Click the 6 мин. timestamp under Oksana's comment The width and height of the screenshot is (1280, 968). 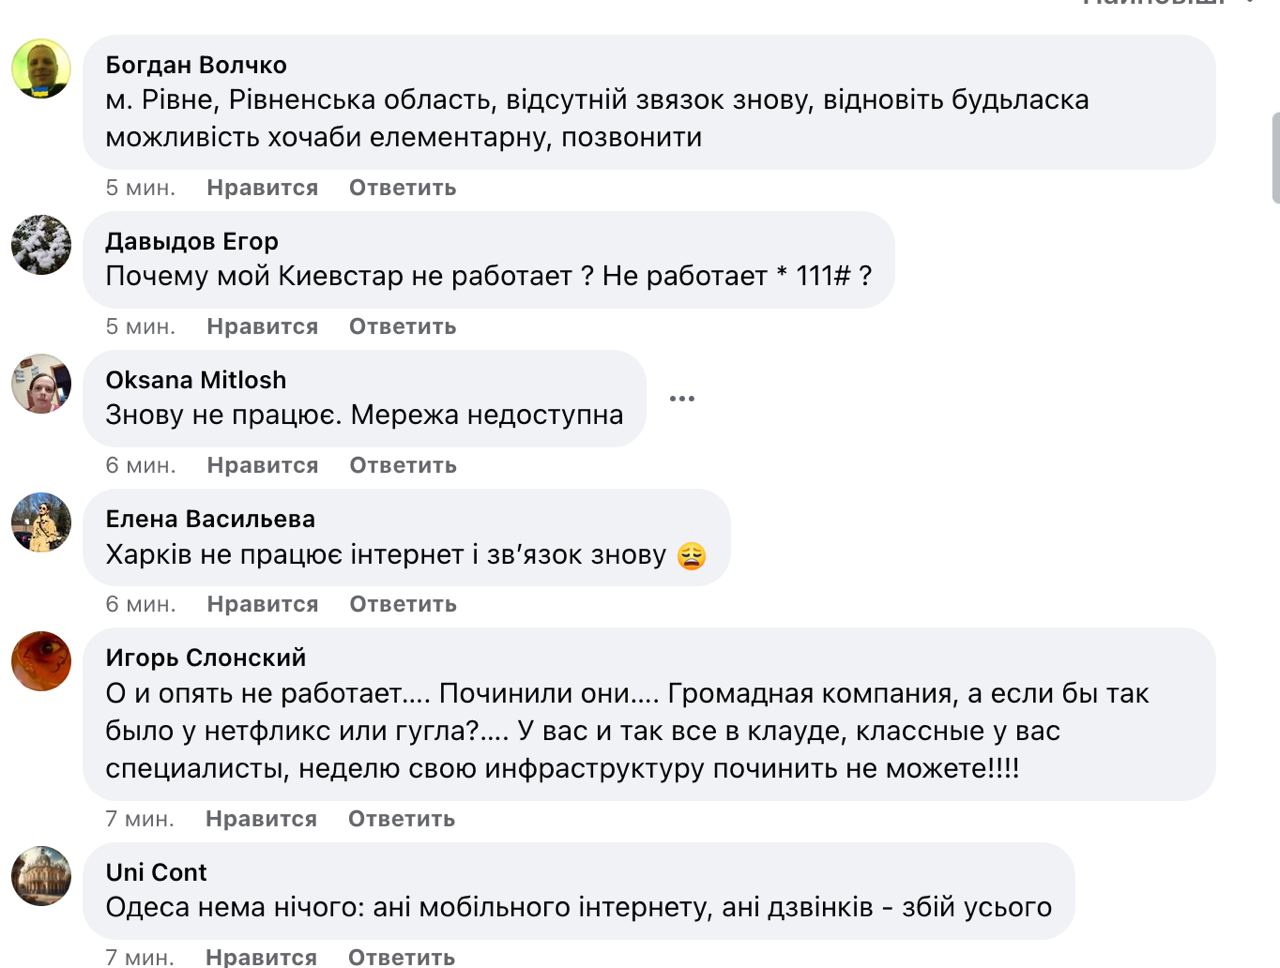[141, 466]
